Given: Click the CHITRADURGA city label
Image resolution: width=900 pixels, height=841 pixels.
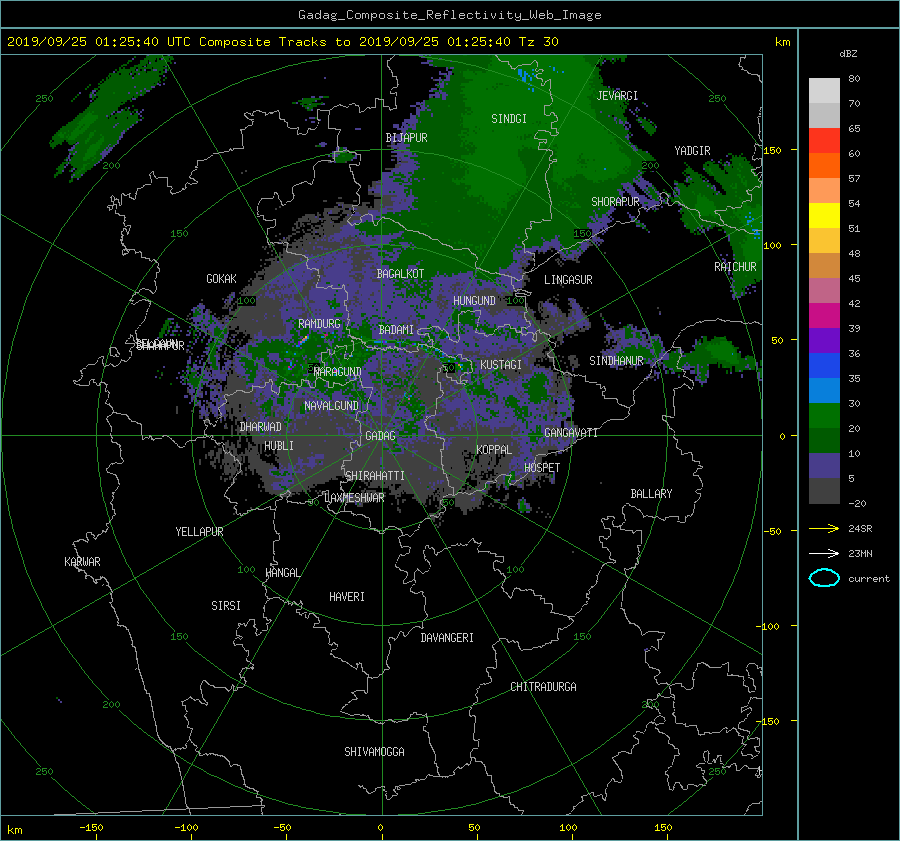Looking at the screenshot, I should pos(543,687).
